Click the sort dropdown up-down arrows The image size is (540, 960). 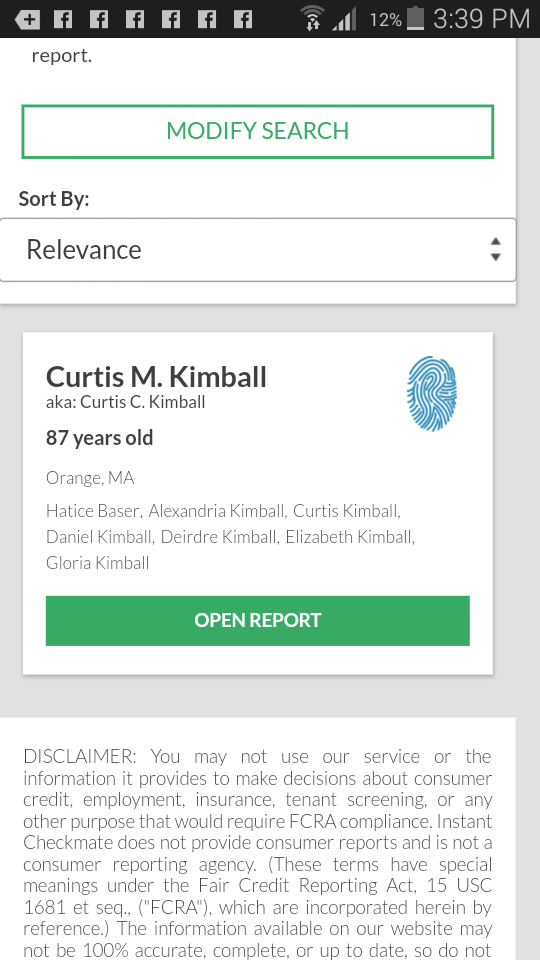click(x=495, y=250)
